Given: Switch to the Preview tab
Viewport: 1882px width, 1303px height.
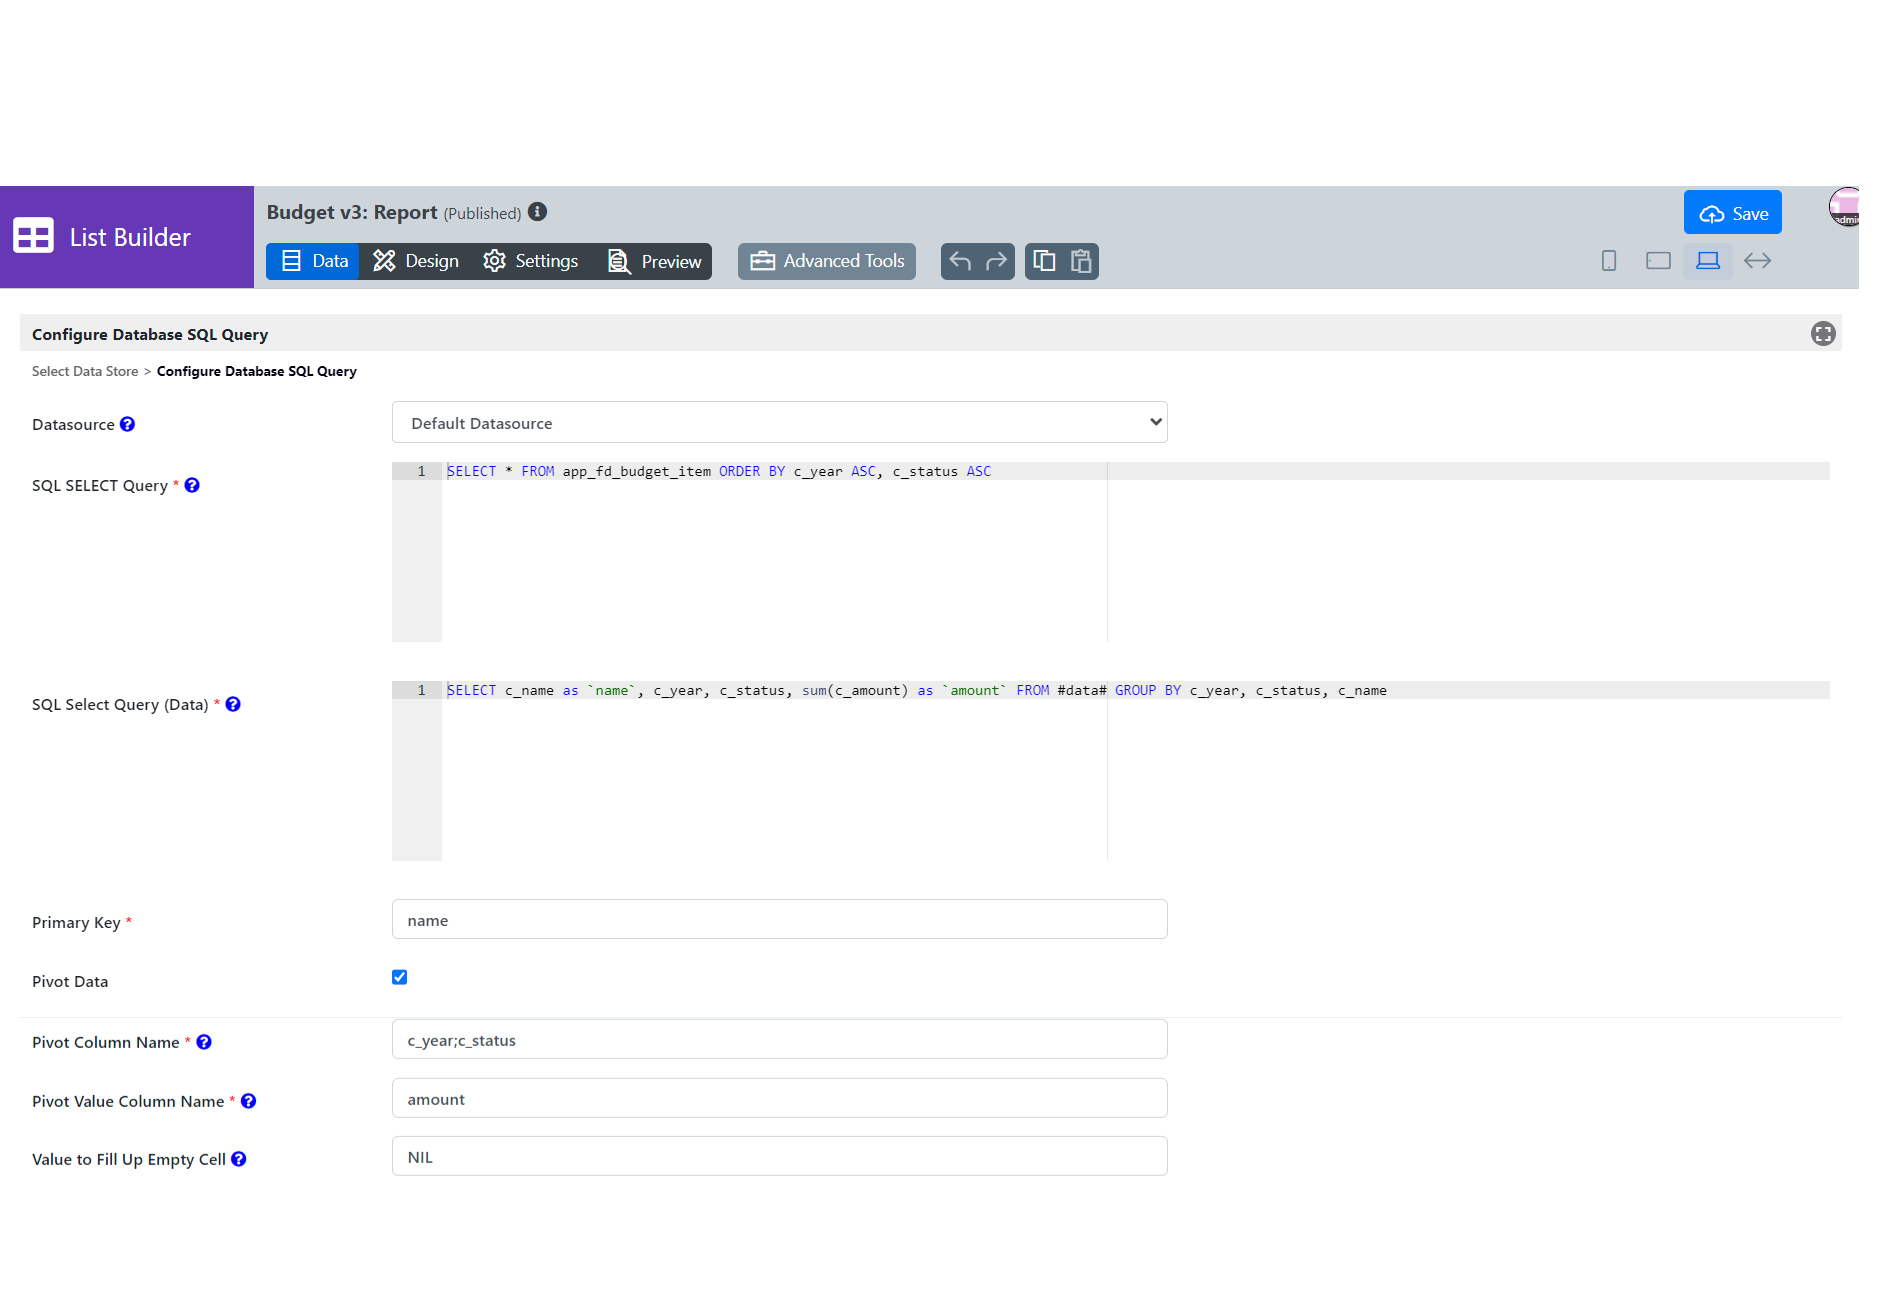Looking at the screenshot, I should 655,261.
